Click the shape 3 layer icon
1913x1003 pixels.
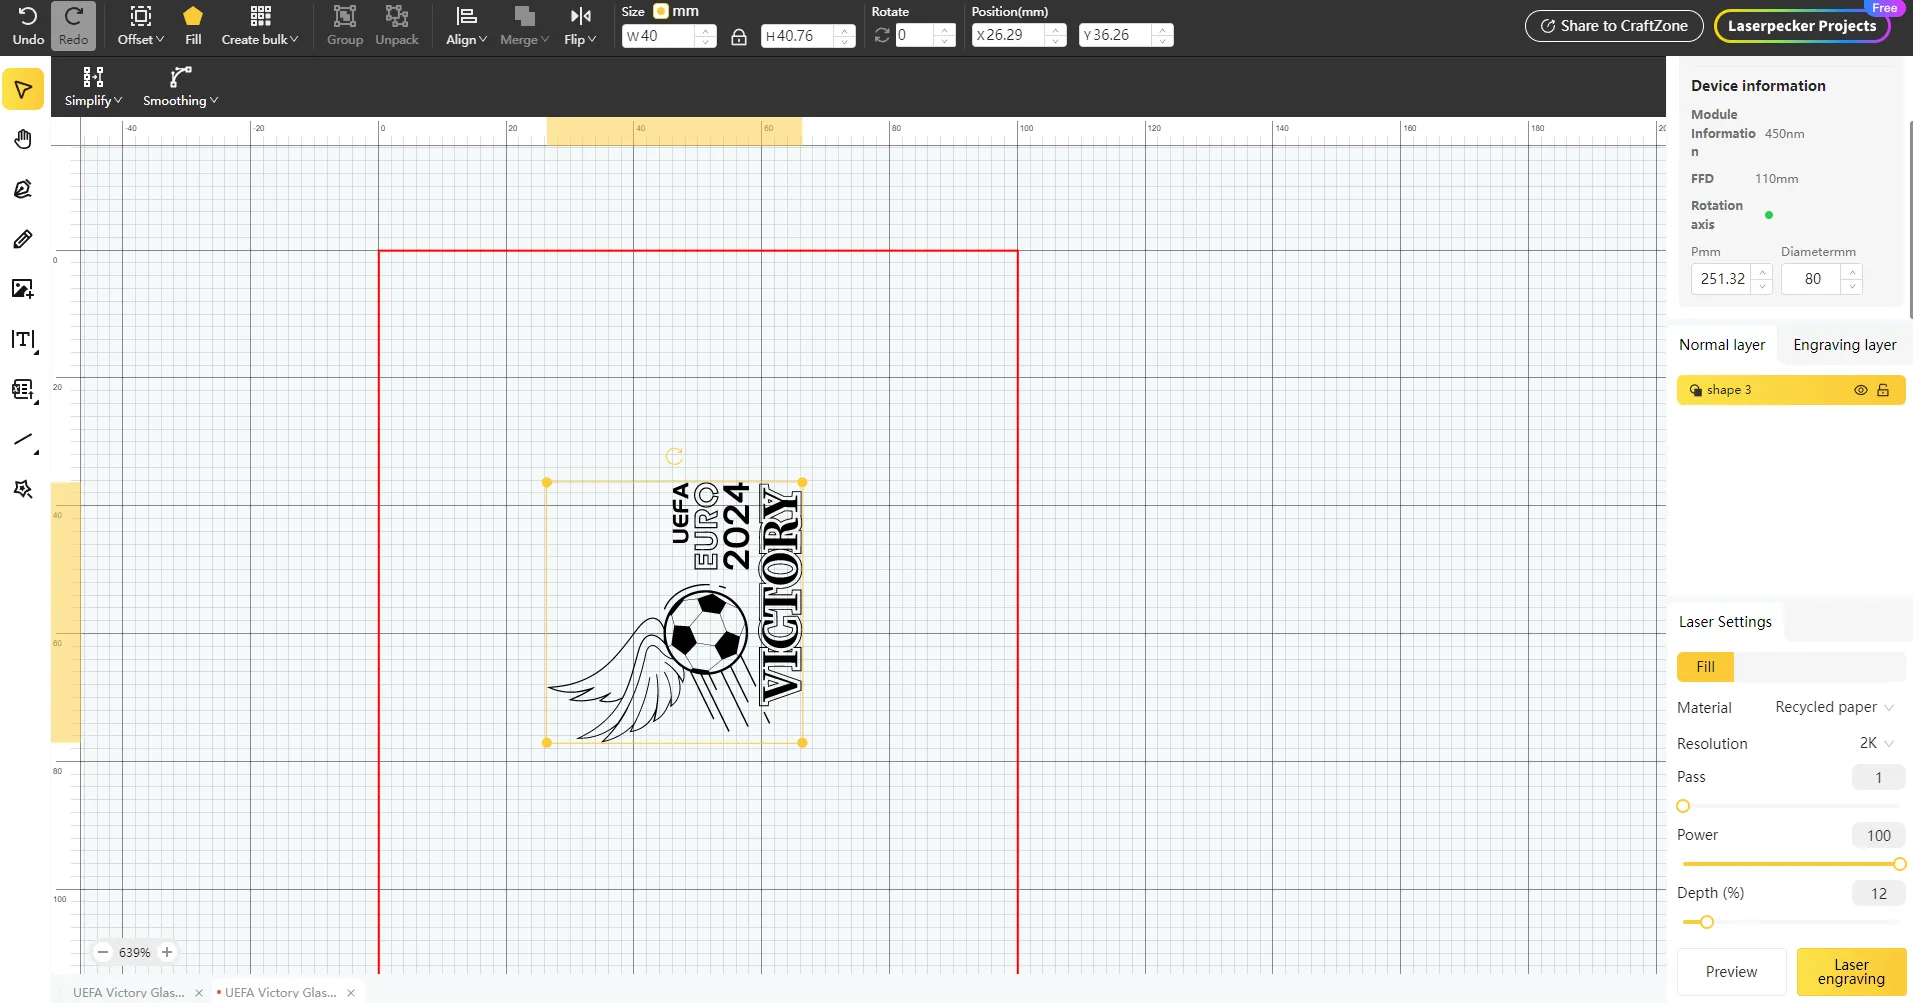(x=1696, y=390)
